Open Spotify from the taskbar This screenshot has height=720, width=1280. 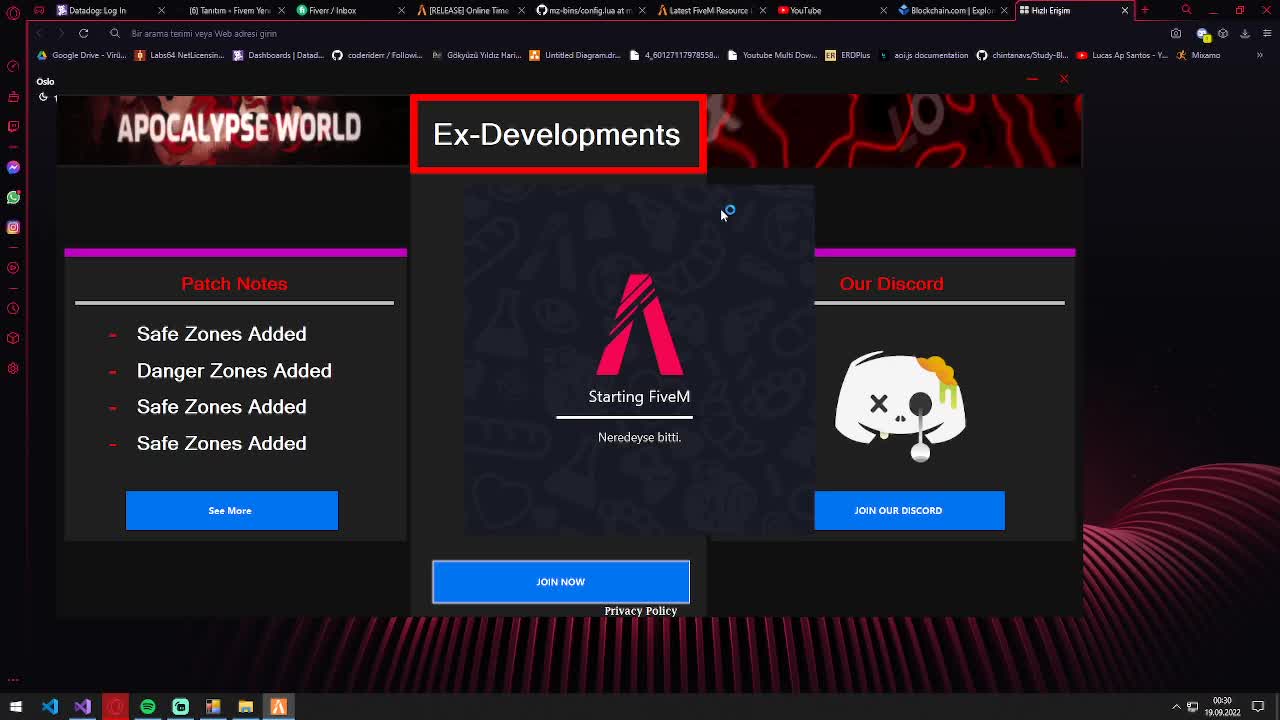click(148, 707)
